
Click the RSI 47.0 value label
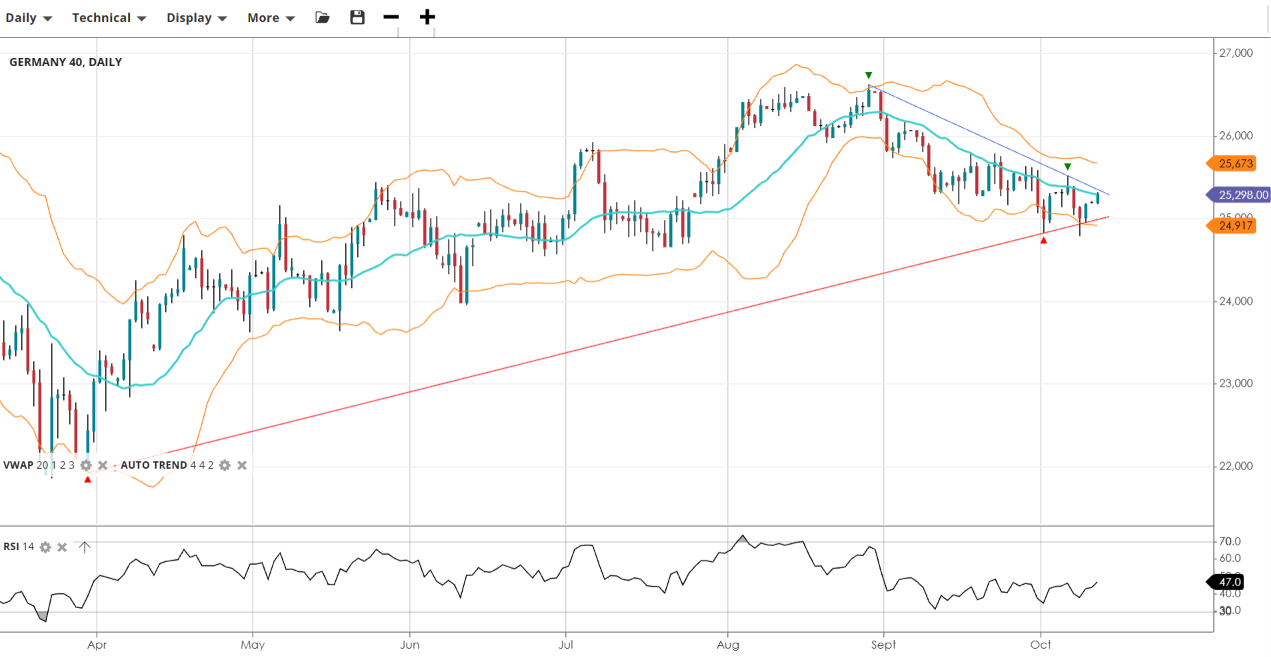(x=1226, y=582)
